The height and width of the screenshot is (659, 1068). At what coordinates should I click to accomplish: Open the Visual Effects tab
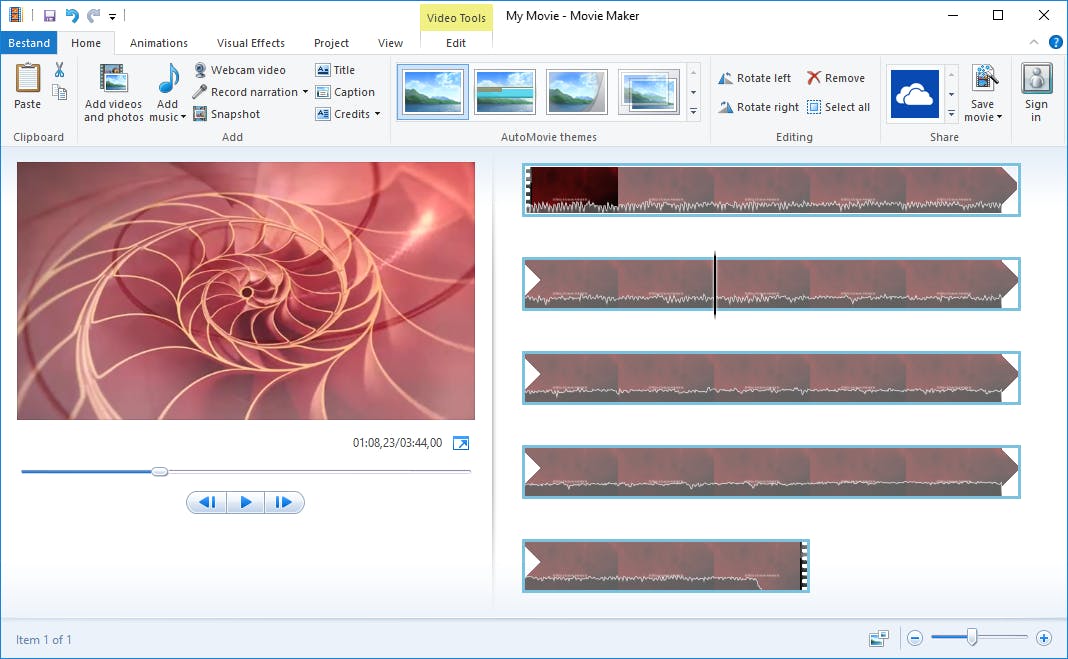tap(251, 43)
